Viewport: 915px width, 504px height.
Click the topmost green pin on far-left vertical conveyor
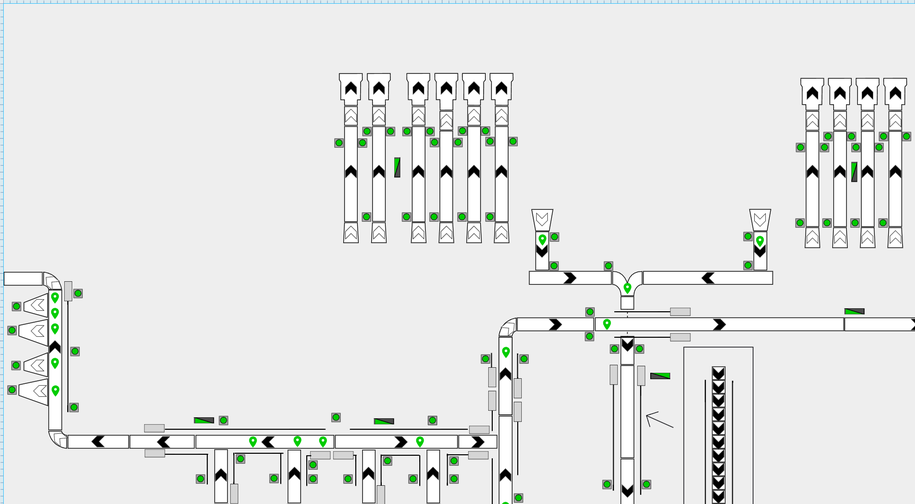tap(55, 298)
